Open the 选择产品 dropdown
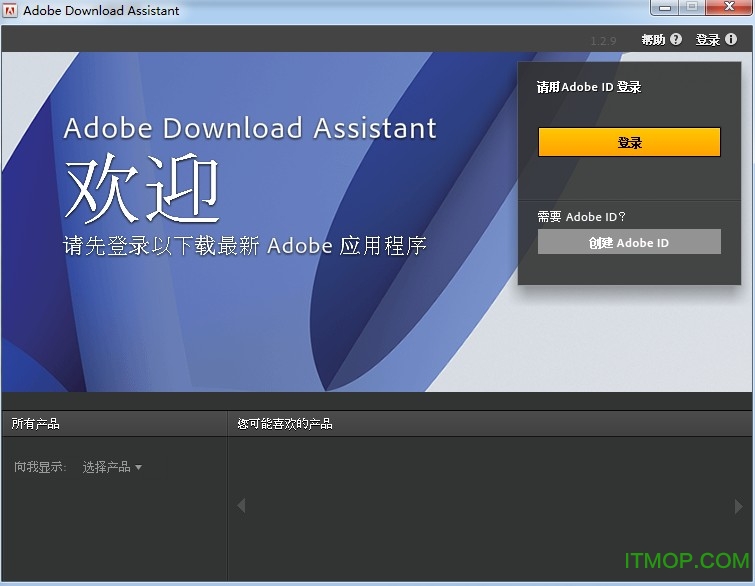The height and width of the screenshot is (586, 755). (112, 467)
